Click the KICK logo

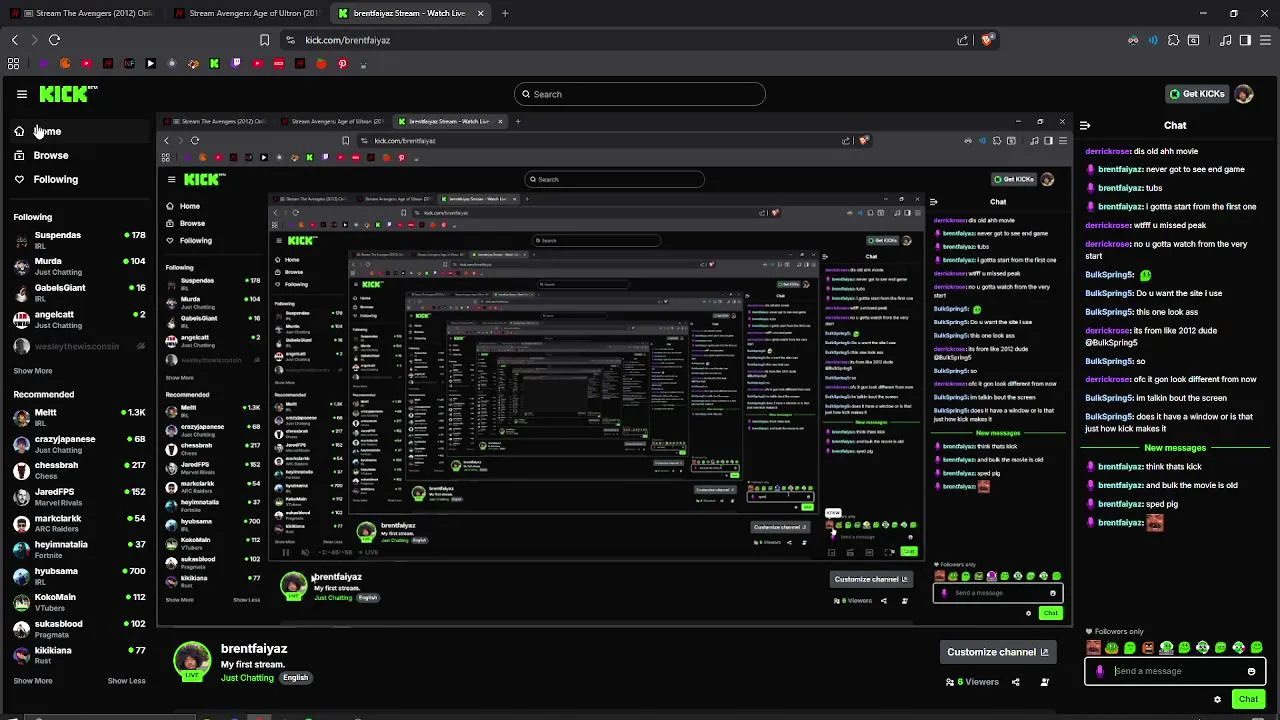click(68, 94)
